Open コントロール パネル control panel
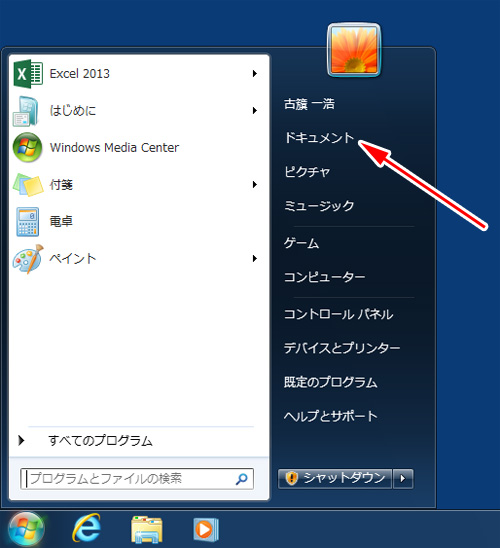Image resolution: width=500 pixels, height=548 pixels. click(x=338, y=315)
